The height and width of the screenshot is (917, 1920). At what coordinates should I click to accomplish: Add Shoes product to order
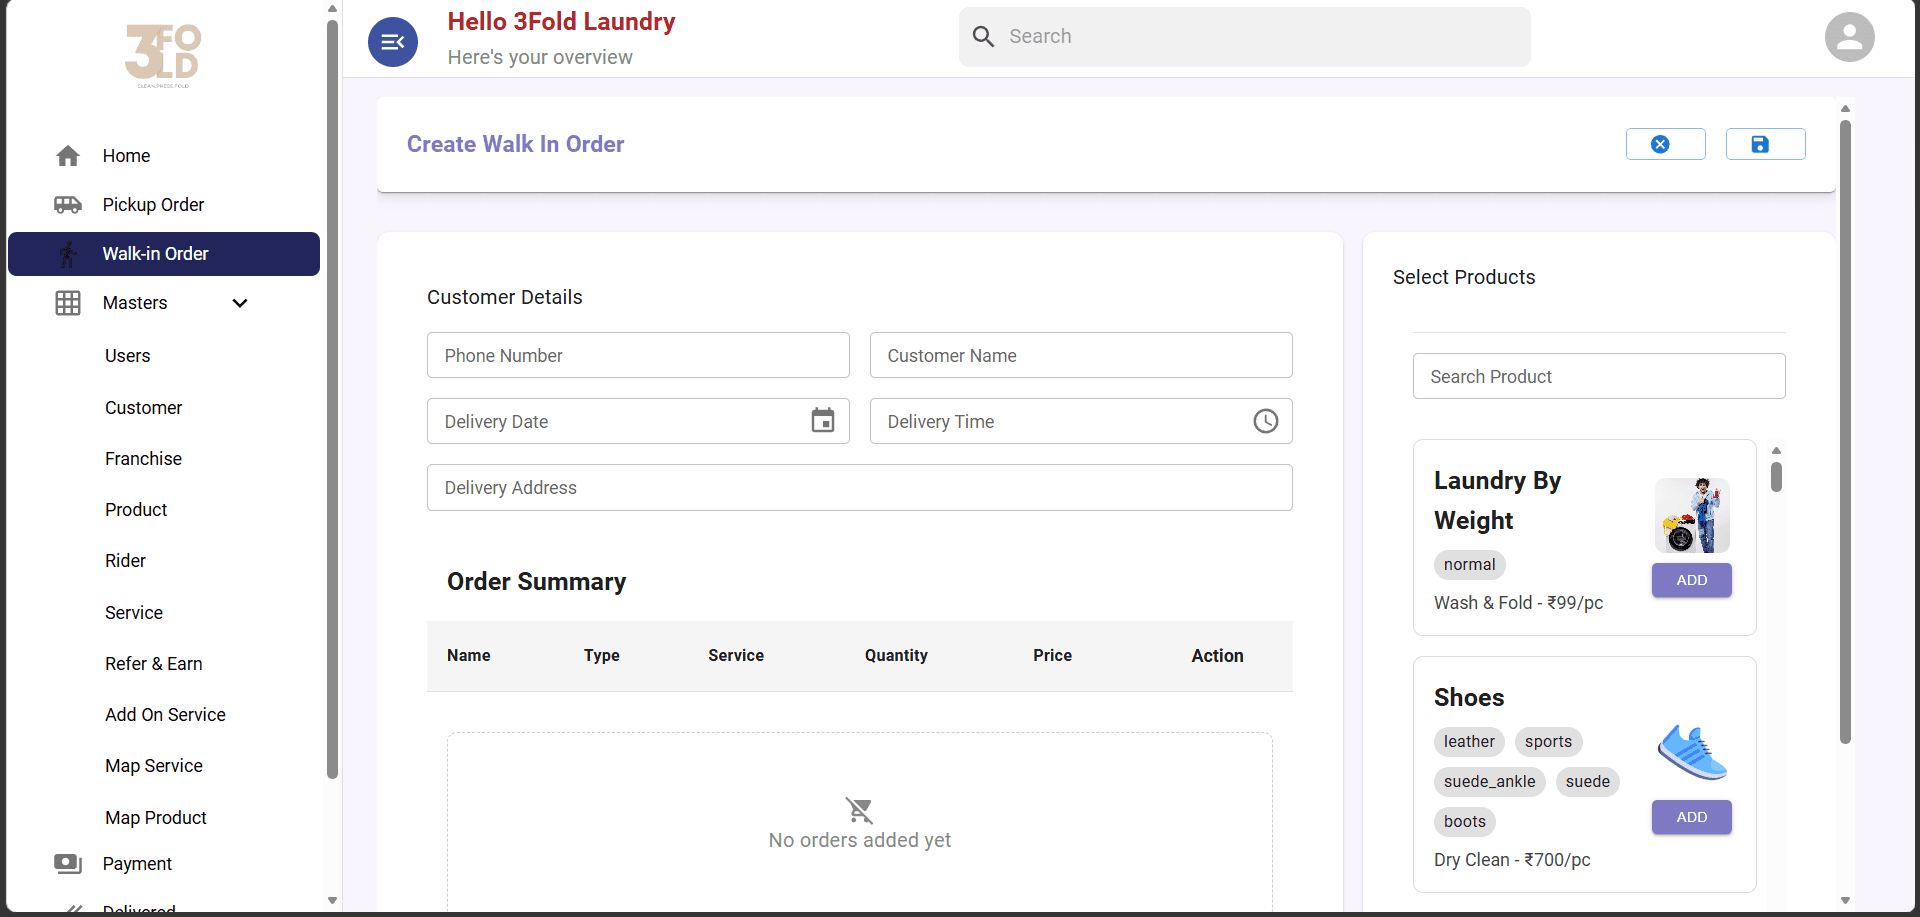tap(1691, 817)
